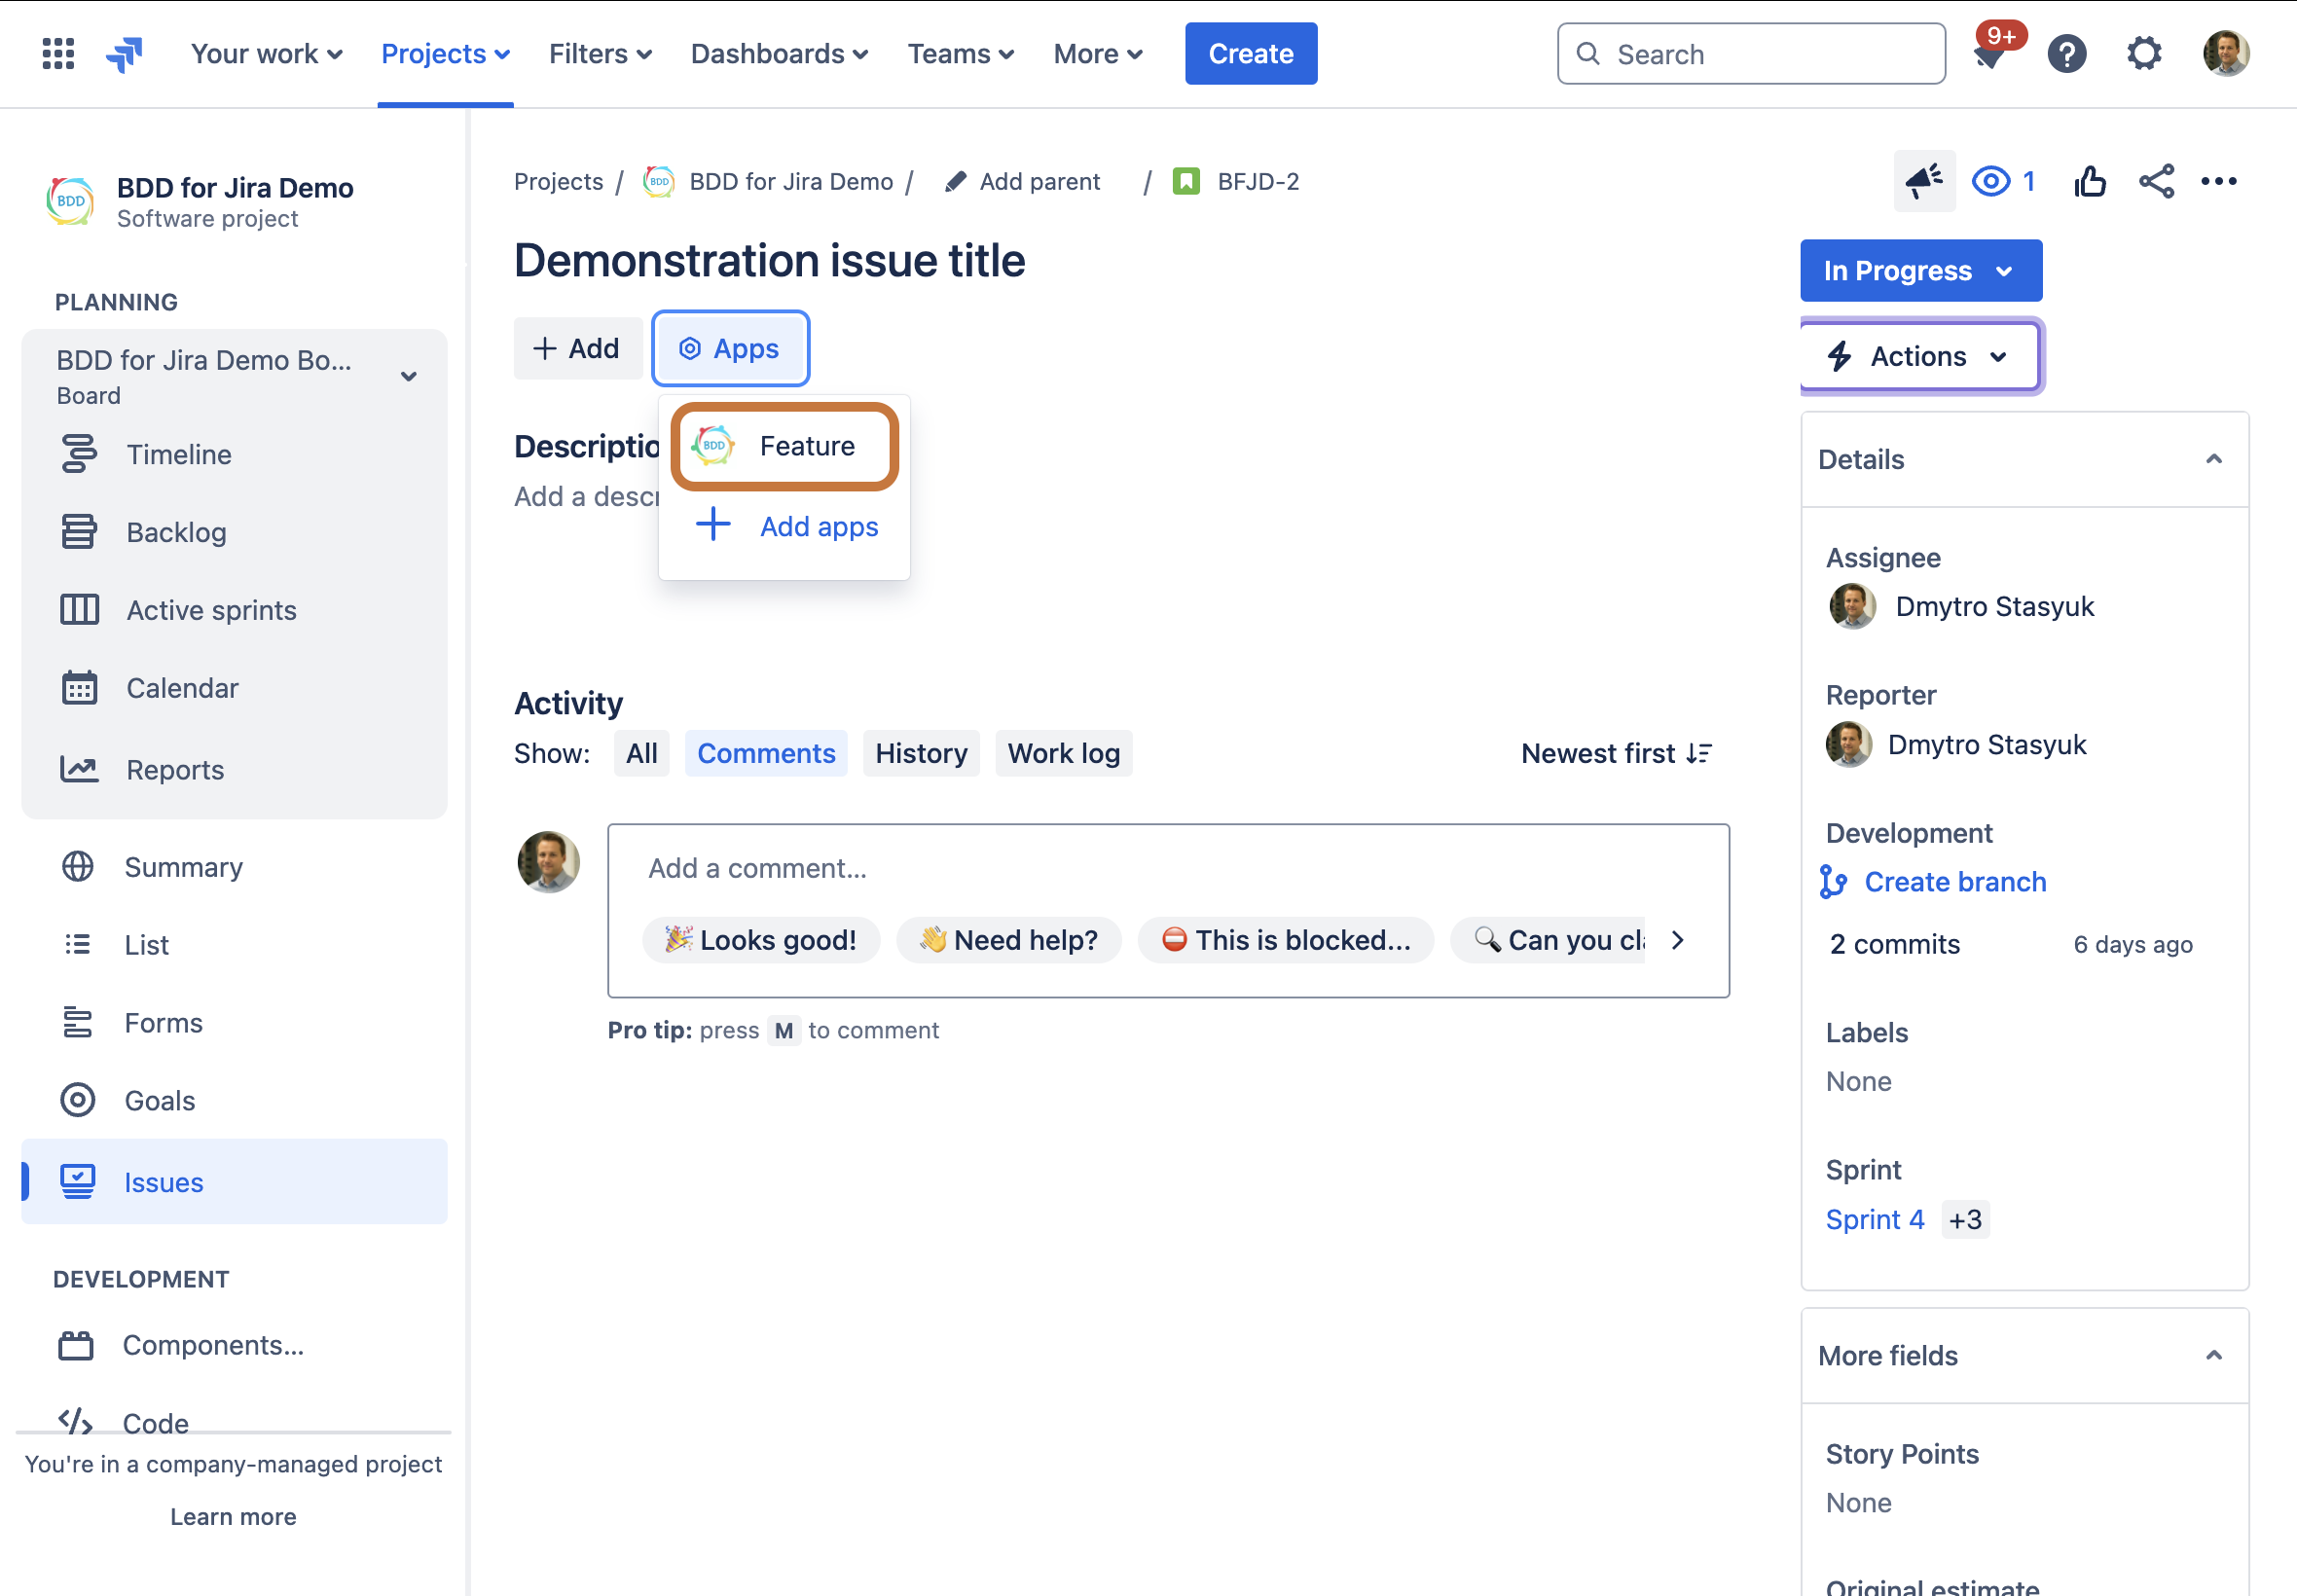Screen dimensions: 2297x1596
Task: Click the Create branch icon link
Action: (1832, 881)
